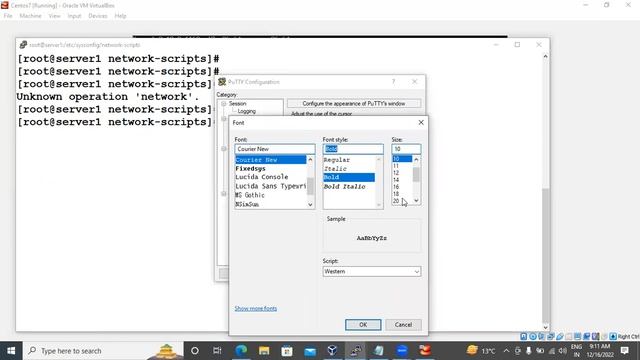
Task: Switch to VirtualBox cube icon in taskbar
Action: pyautogui.click(x=332, y=351)
